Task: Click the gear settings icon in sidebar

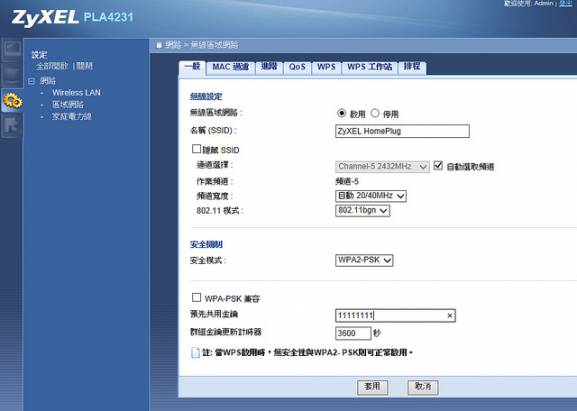Action: click(12, 100)
